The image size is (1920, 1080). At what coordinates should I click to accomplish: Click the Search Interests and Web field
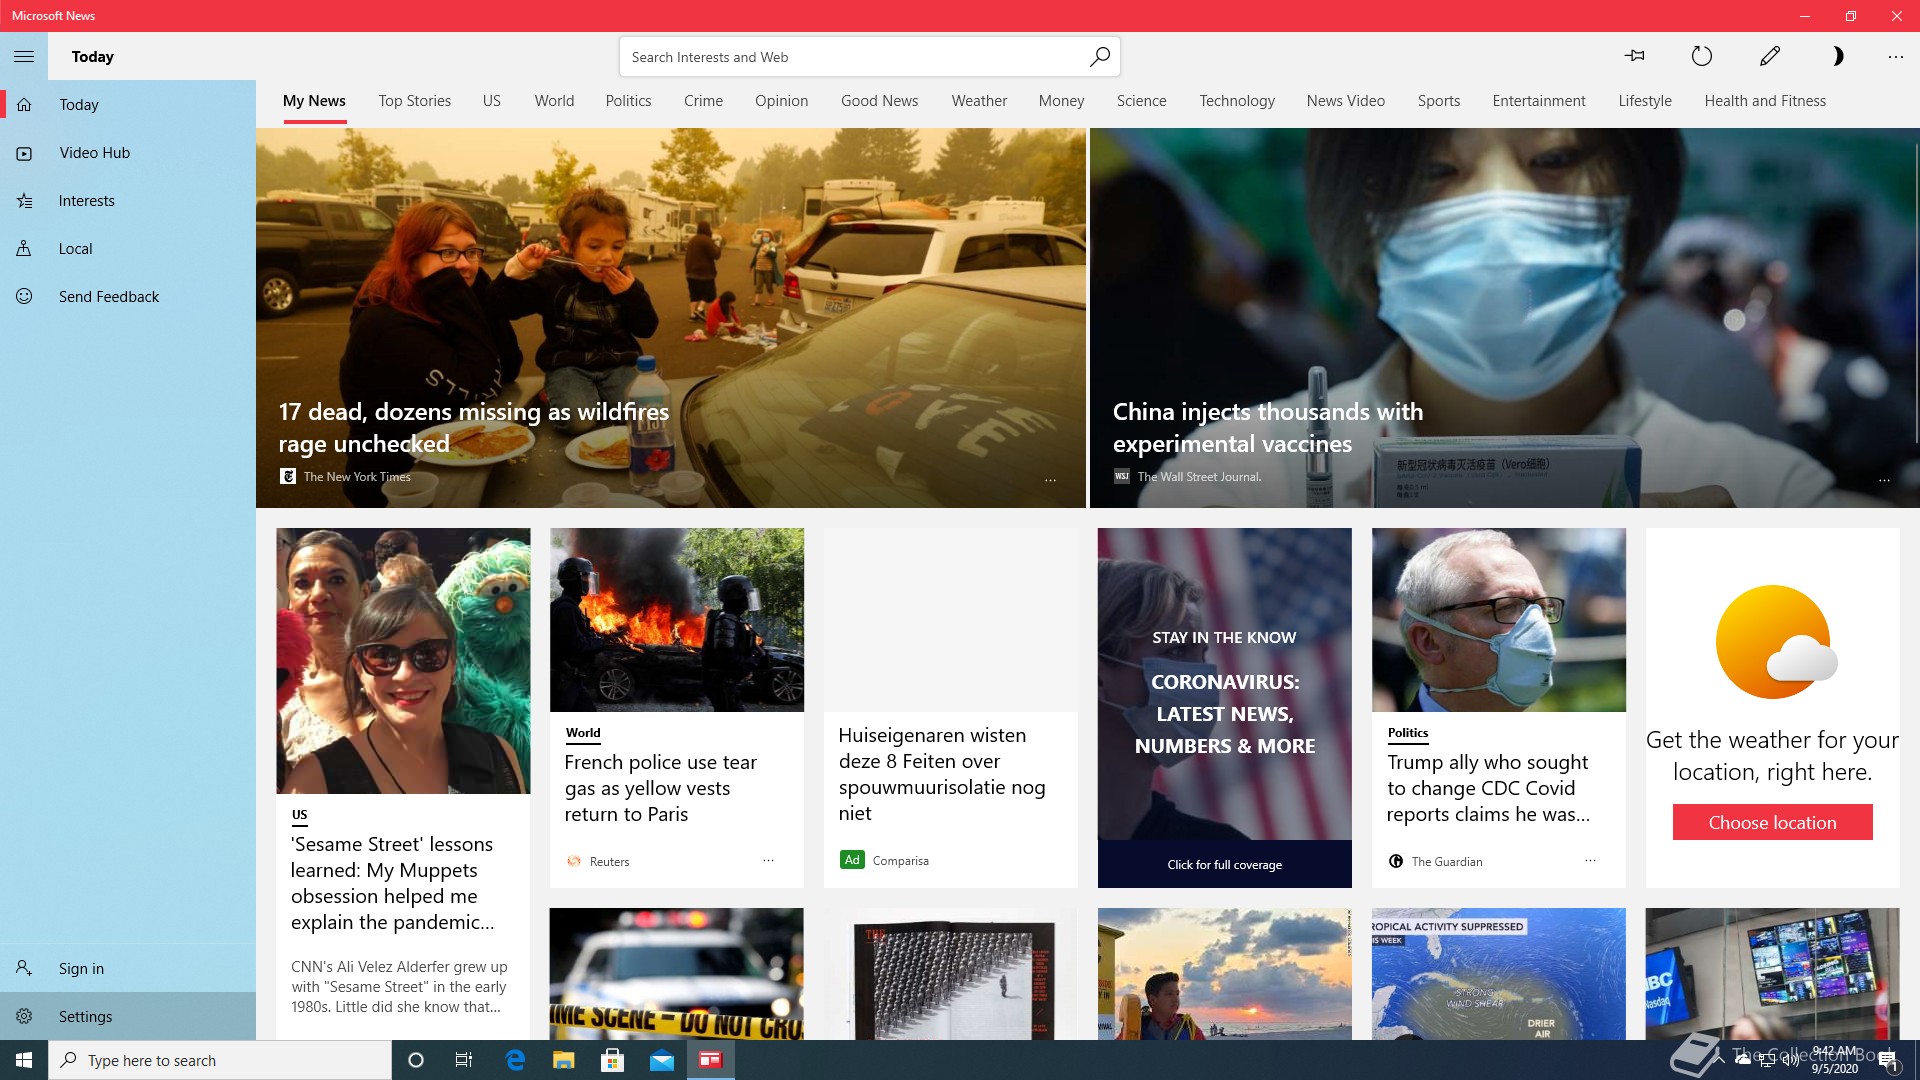850,57
